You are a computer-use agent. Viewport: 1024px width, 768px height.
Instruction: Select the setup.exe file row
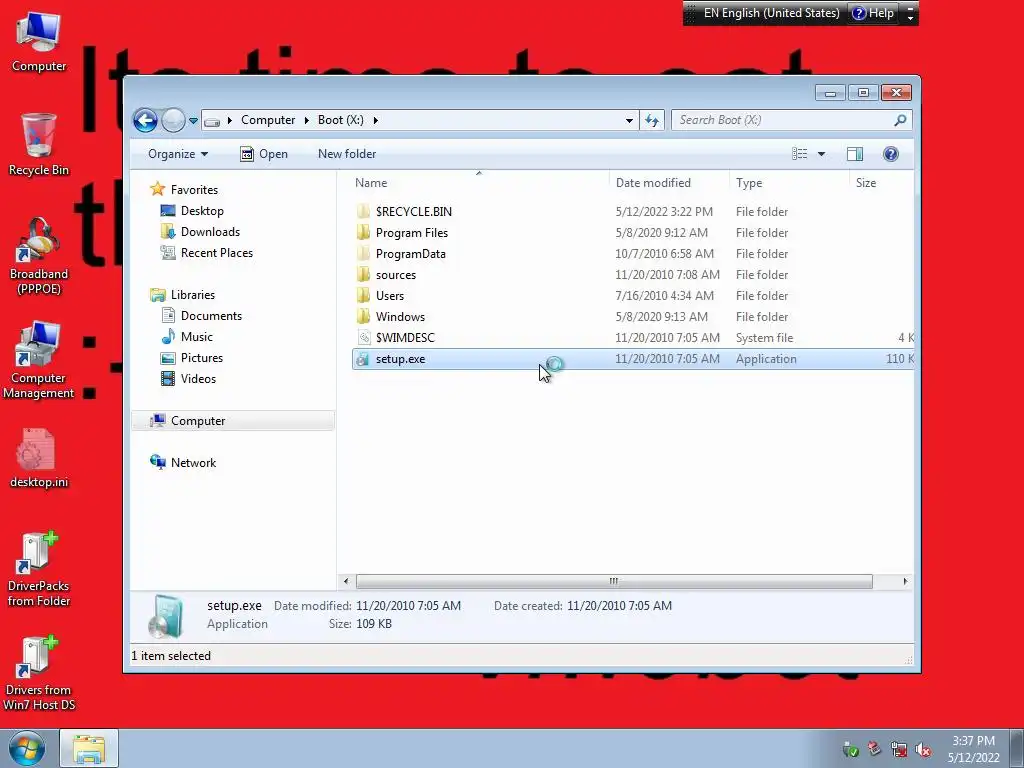[x=633, y=359]
